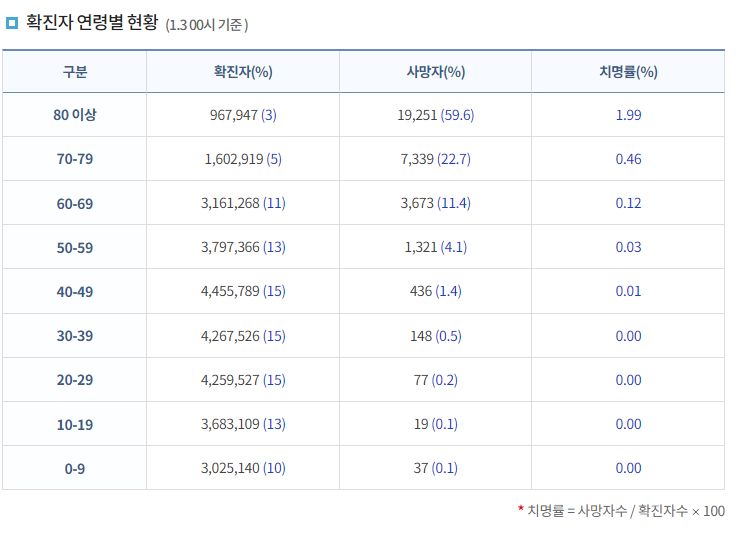Select the 0-9 row label

75,469
